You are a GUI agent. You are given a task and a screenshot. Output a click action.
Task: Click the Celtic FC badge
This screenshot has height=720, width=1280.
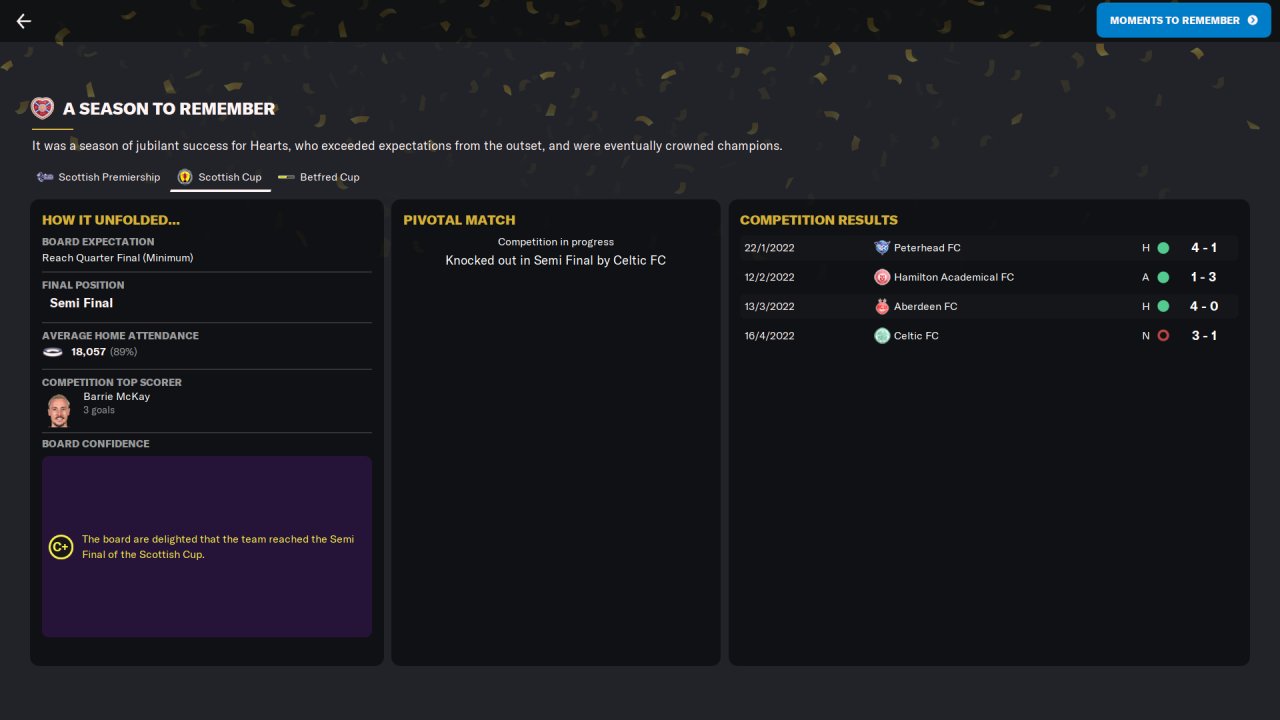tap(882, 336)
